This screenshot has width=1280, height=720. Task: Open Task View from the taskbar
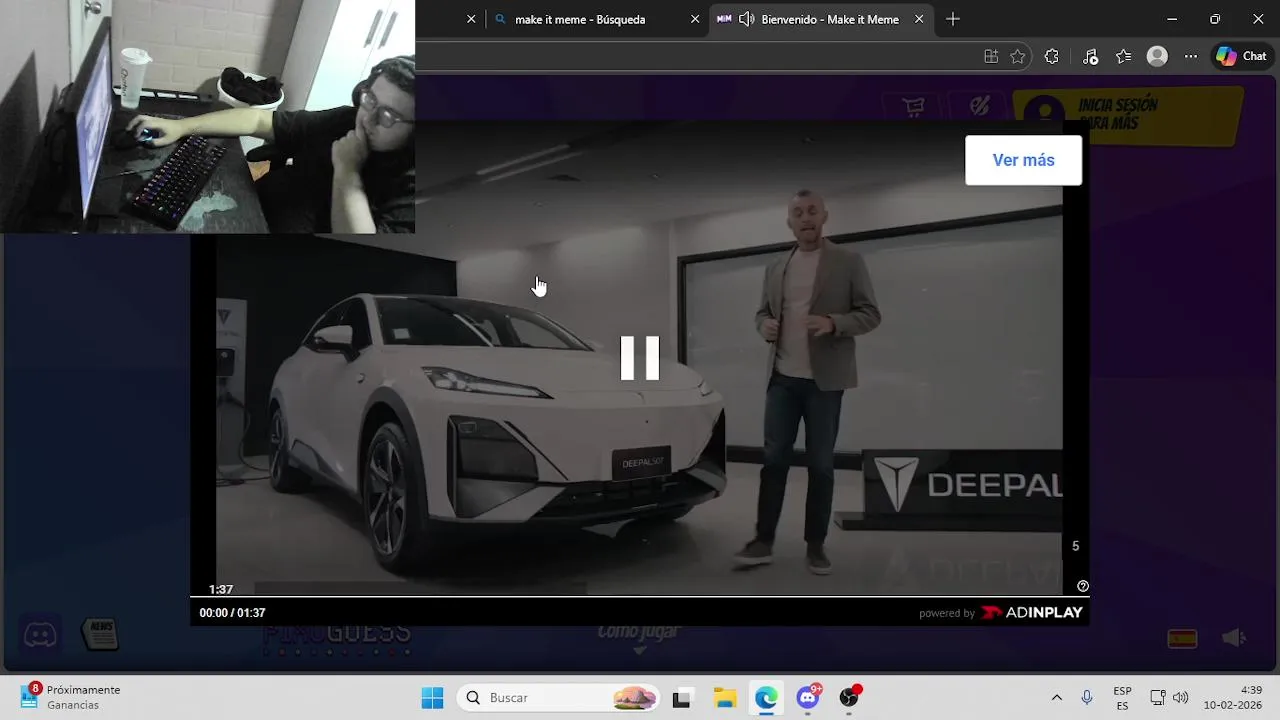coord(682,698)
